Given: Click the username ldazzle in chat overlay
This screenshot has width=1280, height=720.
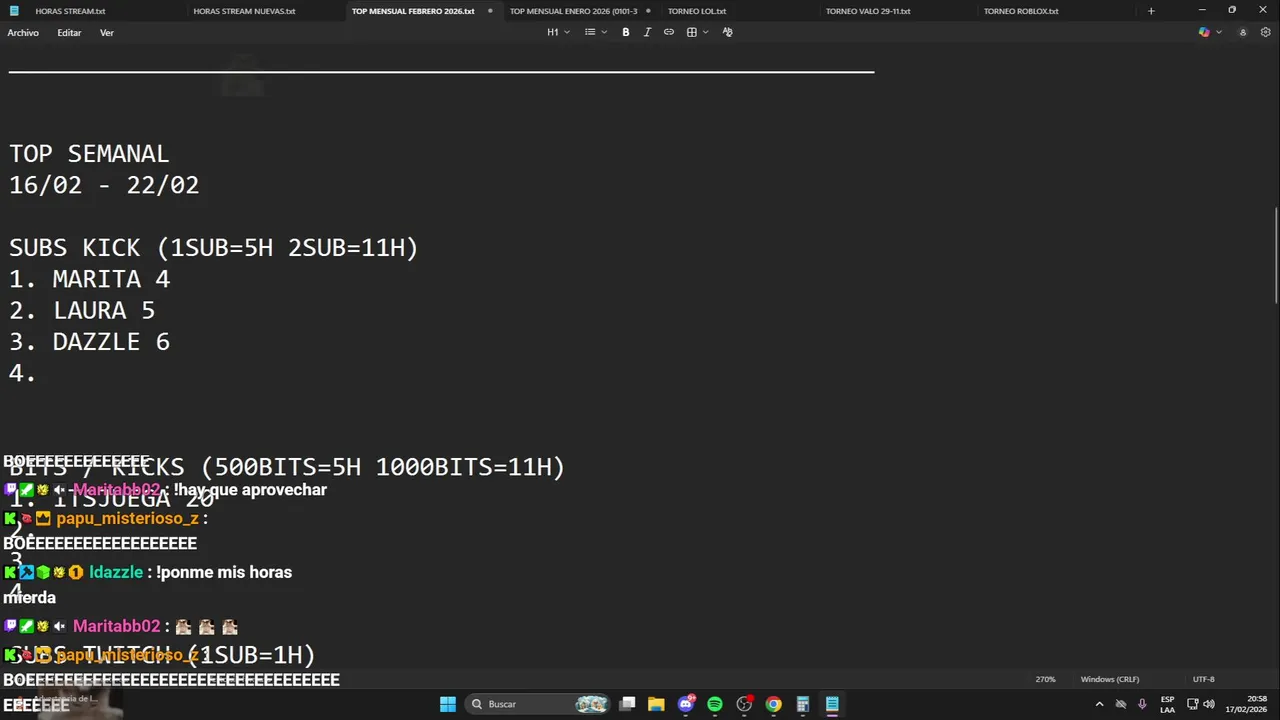Looking at the screenshot, I should pos(116,572).
